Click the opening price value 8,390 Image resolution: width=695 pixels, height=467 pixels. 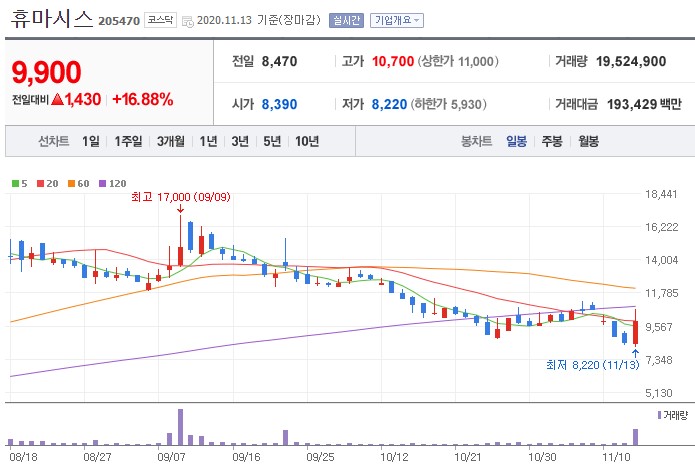(x=279, y=104)
